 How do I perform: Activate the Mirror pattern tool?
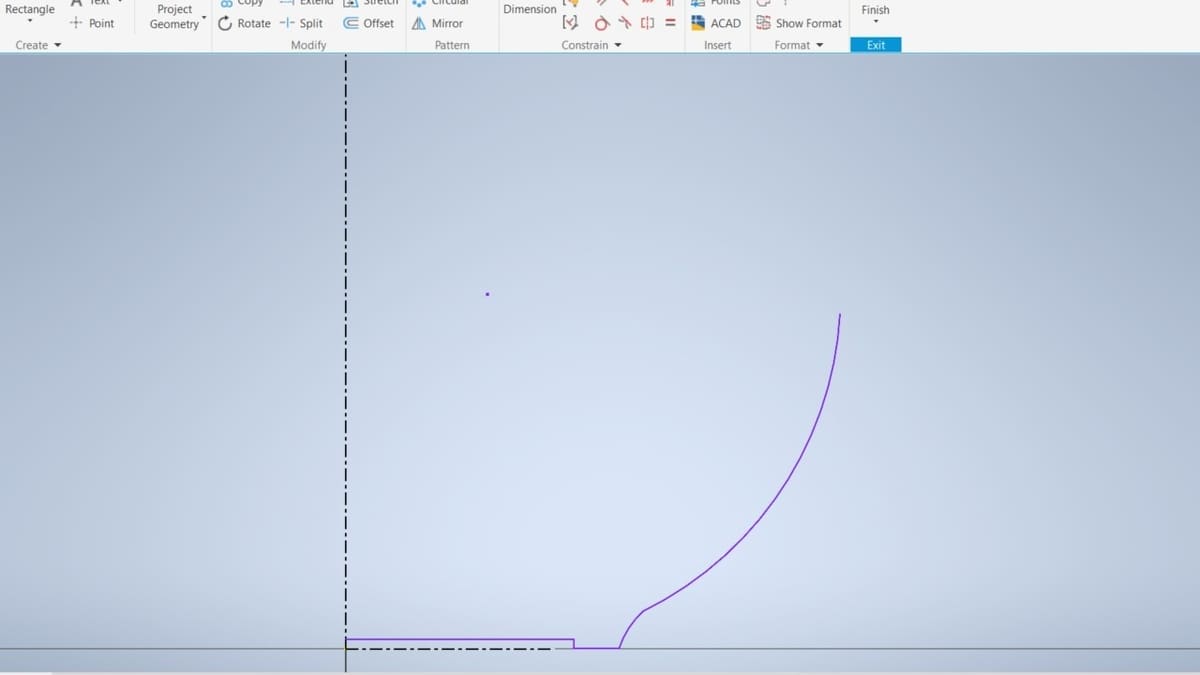point(437,23)
